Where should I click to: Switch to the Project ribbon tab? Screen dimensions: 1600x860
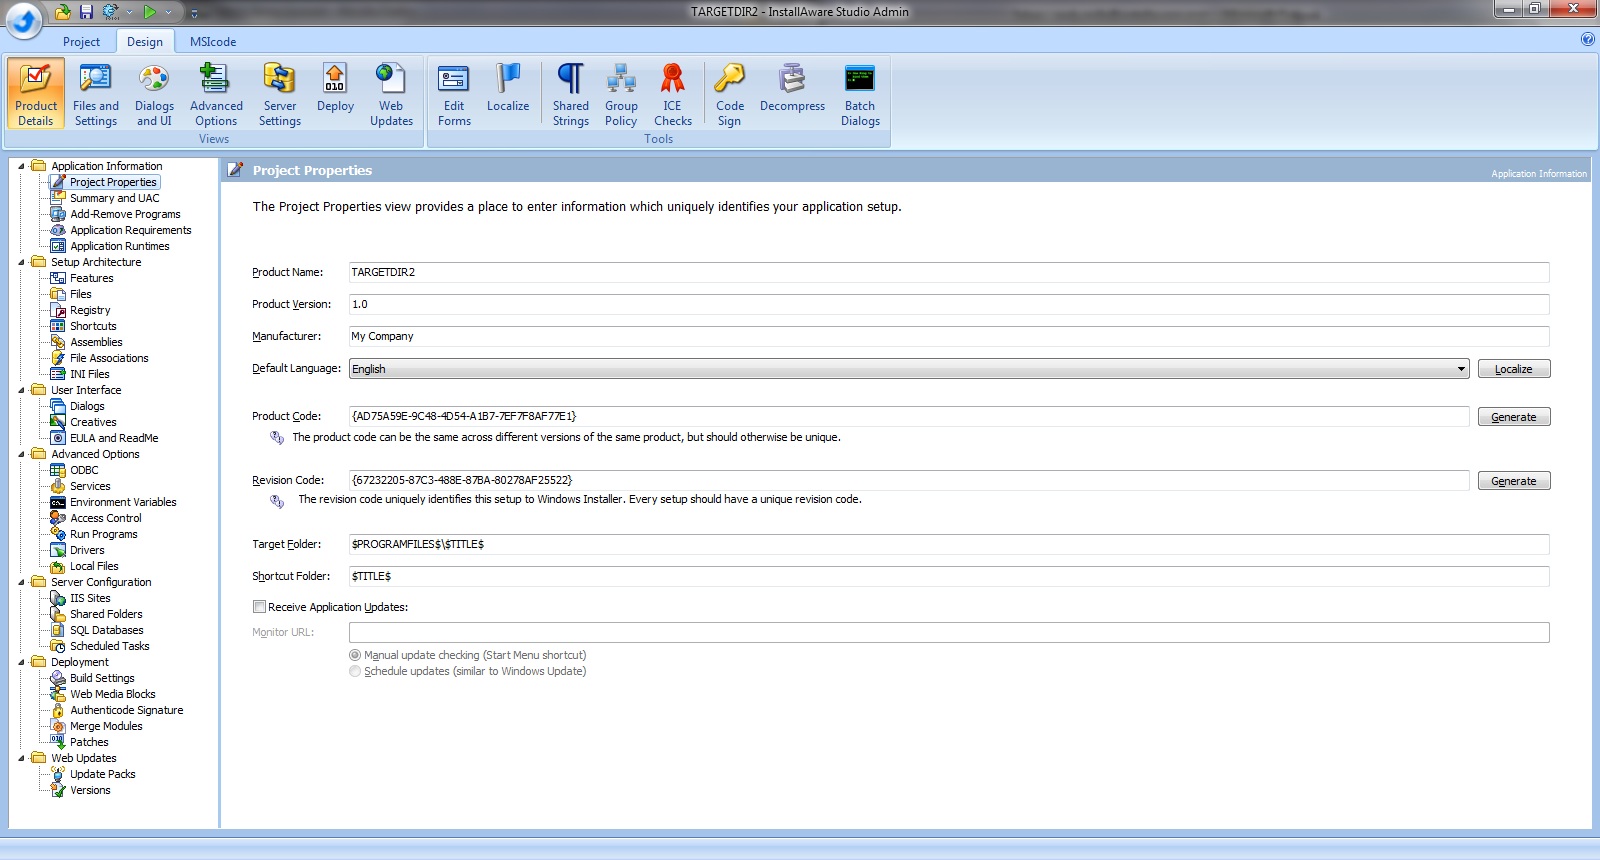point(81,42)
